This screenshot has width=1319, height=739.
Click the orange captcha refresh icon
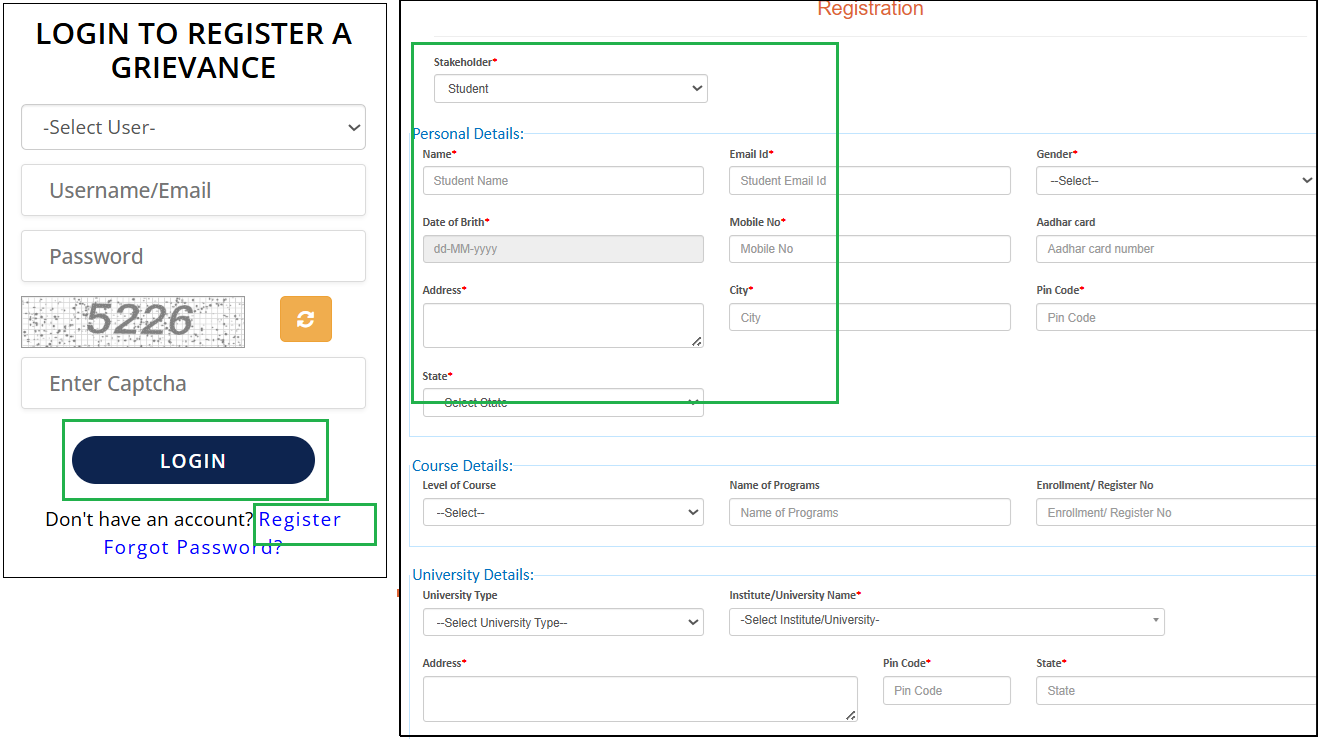coord(305,319)
